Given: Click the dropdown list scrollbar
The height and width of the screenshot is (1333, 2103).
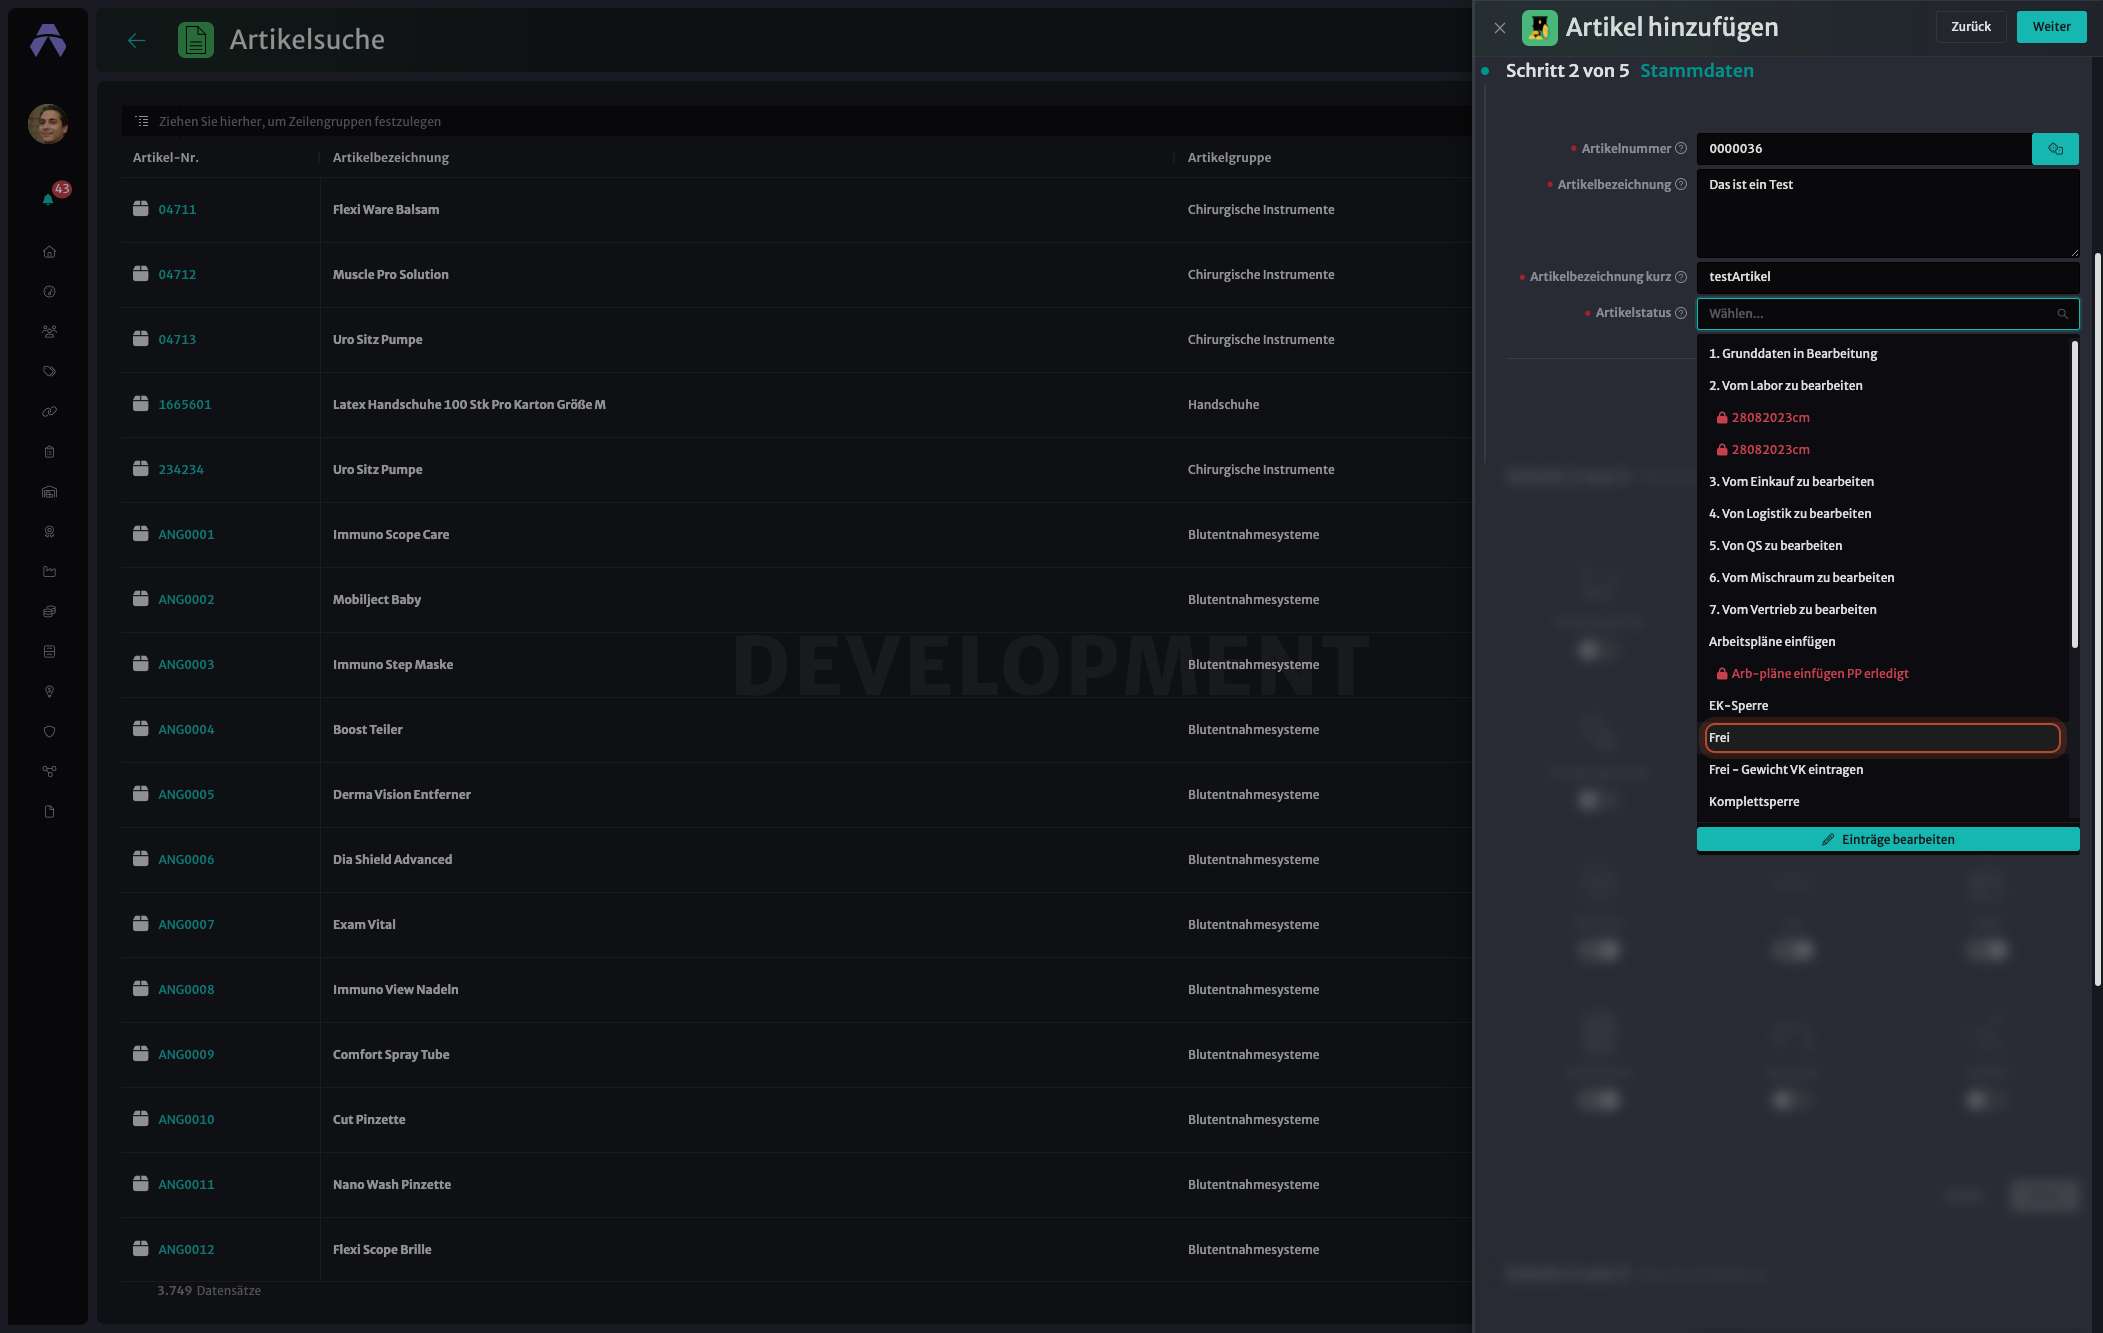Looking at the screenshot, I should coord(2074,494).
